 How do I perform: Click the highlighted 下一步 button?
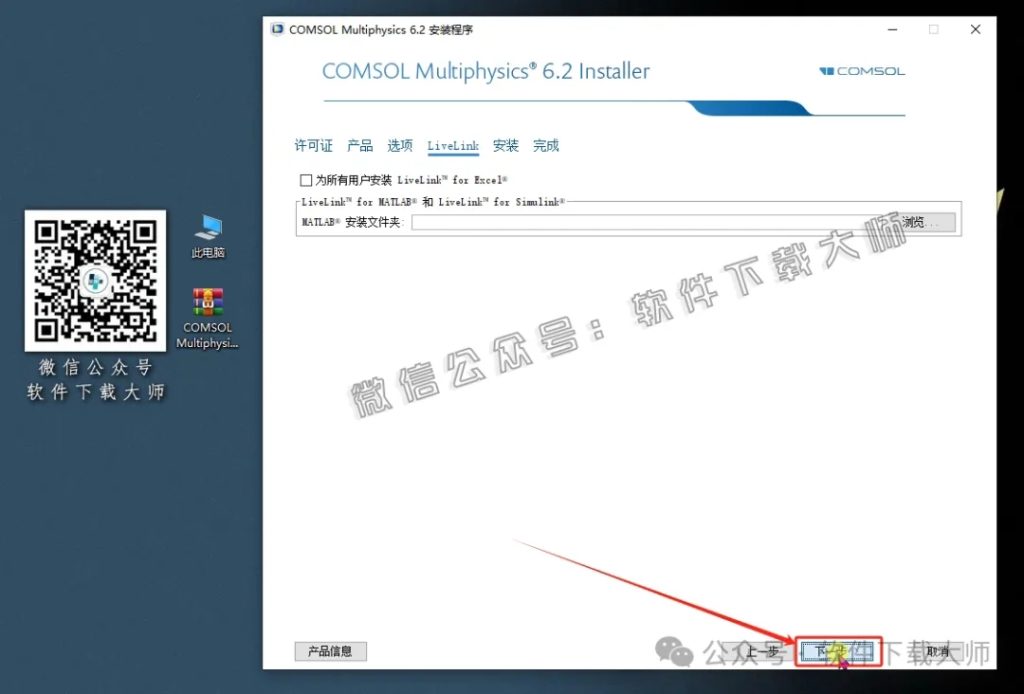coord(837,651)
